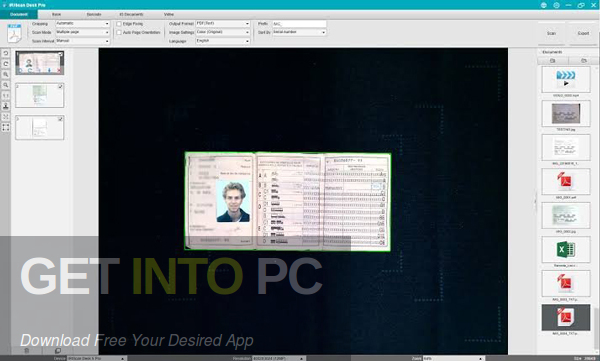Open the second red PDF document icon
The image size is (600, 361).
click(566, 284)
